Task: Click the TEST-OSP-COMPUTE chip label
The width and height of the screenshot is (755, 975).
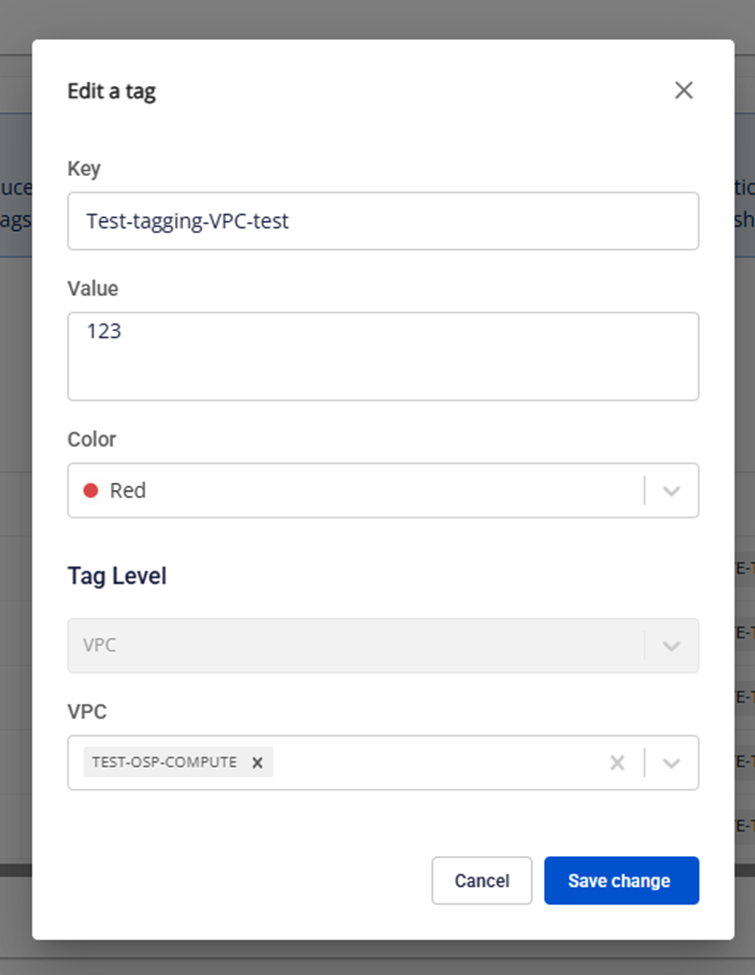Action: [x=164, y=763]
